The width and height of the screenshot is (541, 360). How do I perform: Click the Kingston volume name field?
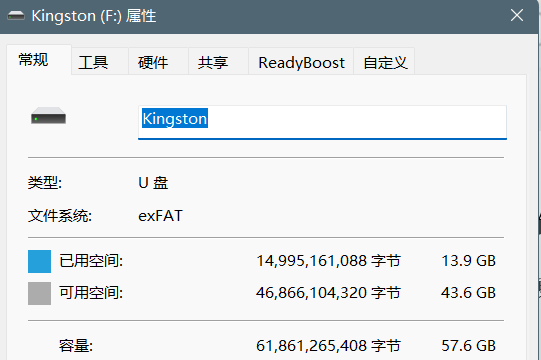[322, 122]
